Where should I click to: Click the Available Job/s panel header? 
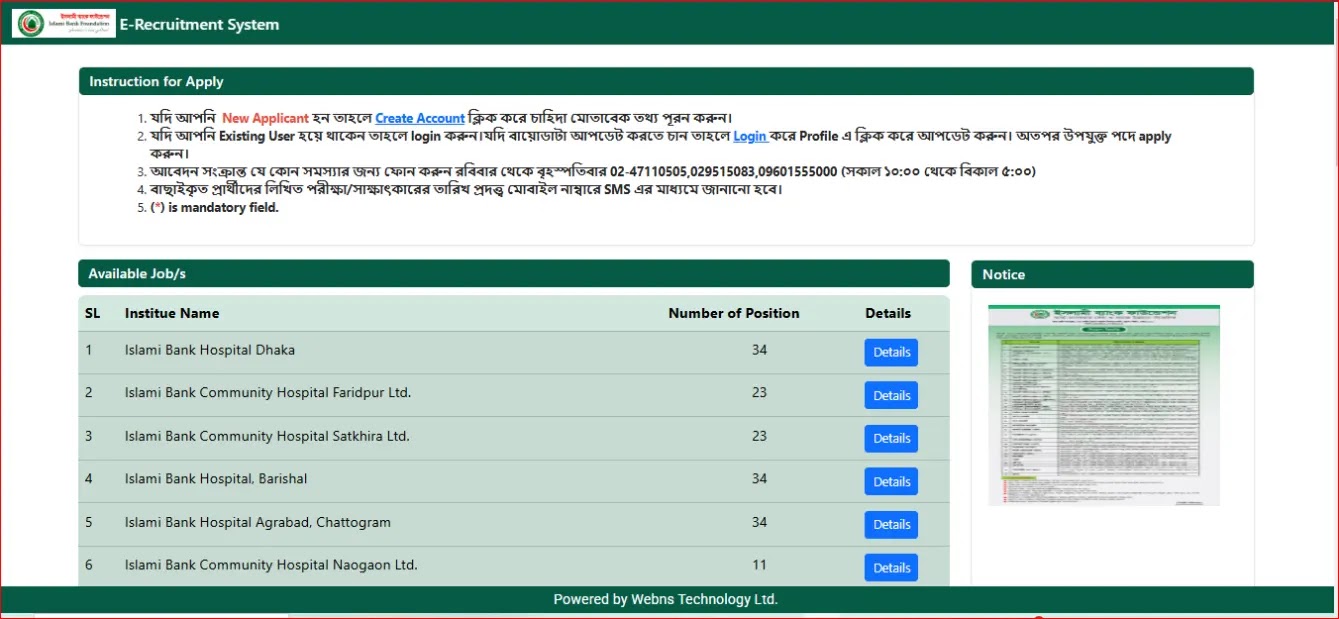(514, 273)
